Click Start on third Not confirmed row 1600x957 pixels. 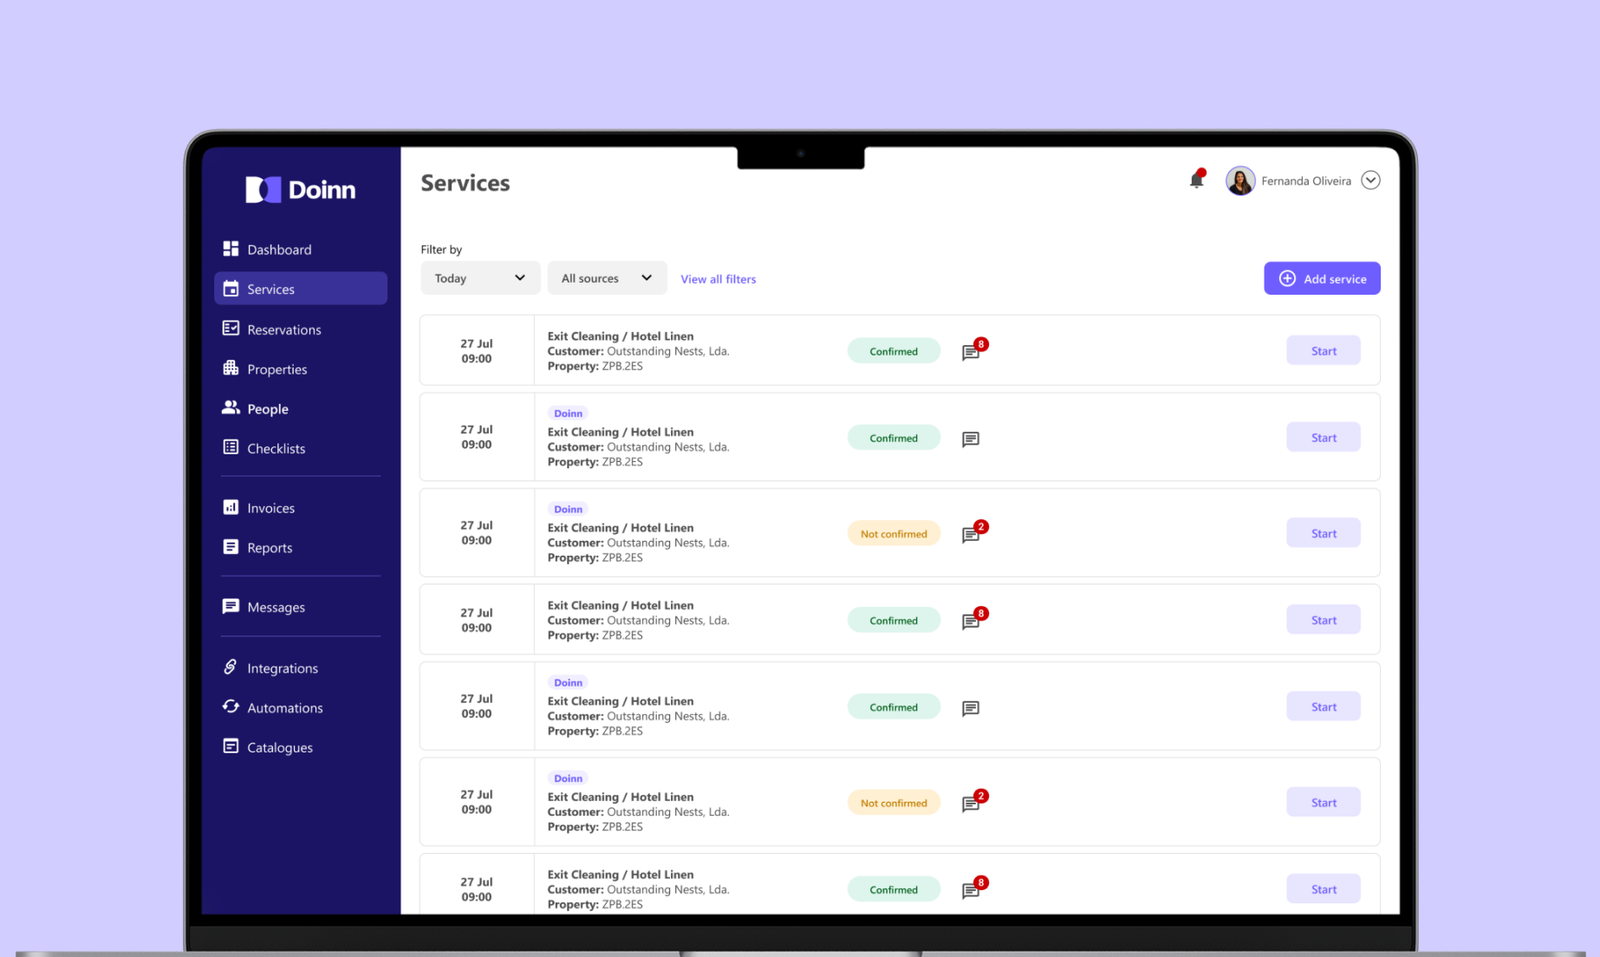[x=1323, y=533]
